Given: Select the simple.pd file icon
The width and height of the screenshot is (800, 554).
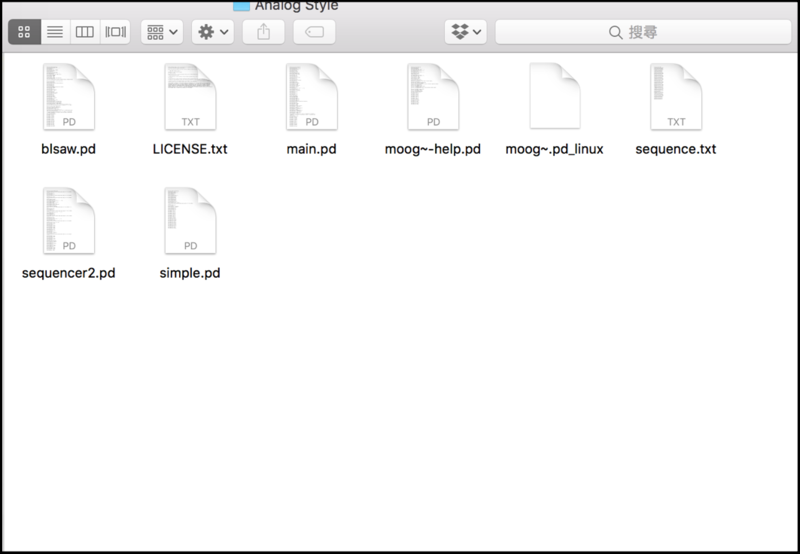Looking at the screenshot, I should tap(190, 219).
